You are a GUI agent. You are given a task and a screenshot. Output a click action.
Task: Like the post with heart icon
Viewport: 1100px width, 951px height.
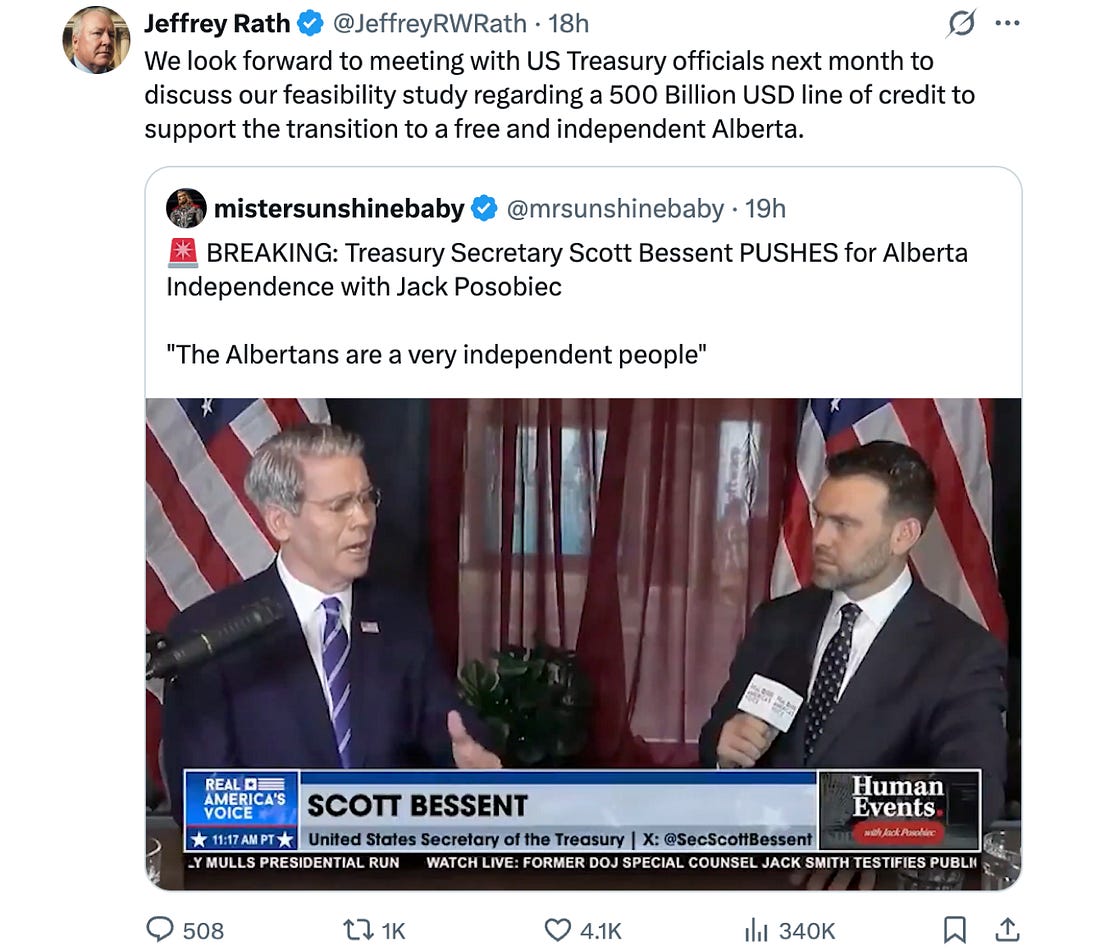click(558, 930)
